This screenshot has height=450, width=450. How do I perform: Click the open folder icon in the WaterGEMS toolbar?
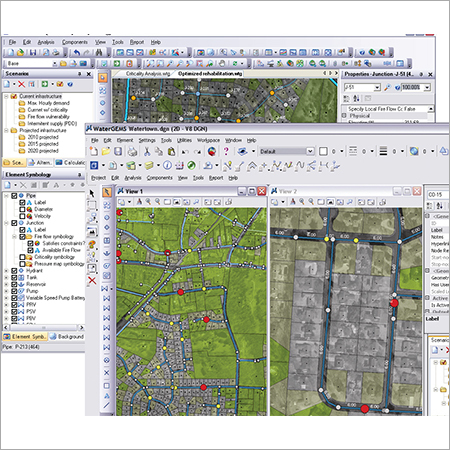pos(106,152)
